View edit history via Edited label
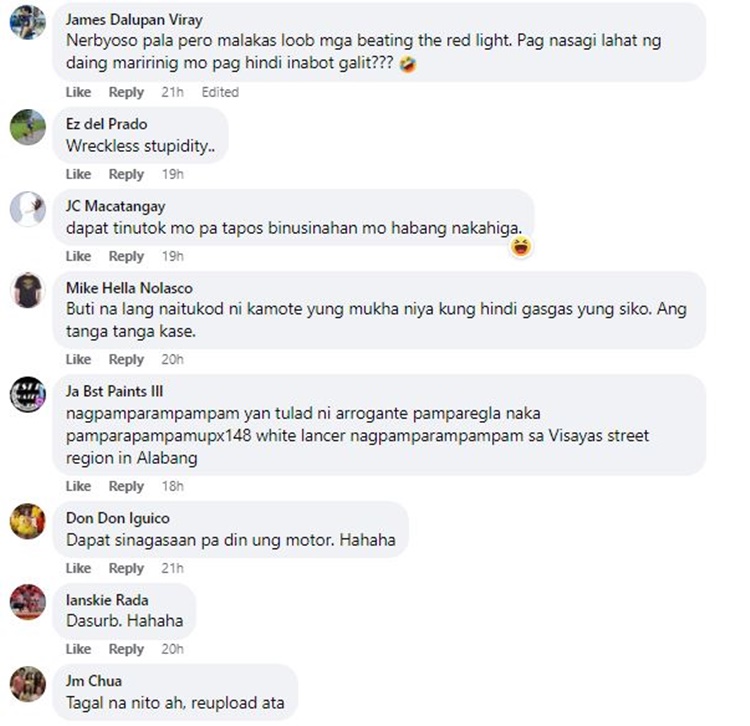 (220, 92)
